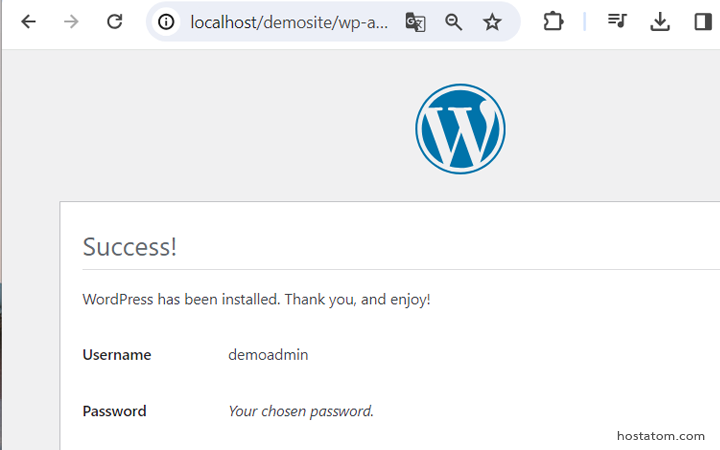Click the localhost/demosite address bar
This screenshot has width=720, height=450.
click(288, 22)
